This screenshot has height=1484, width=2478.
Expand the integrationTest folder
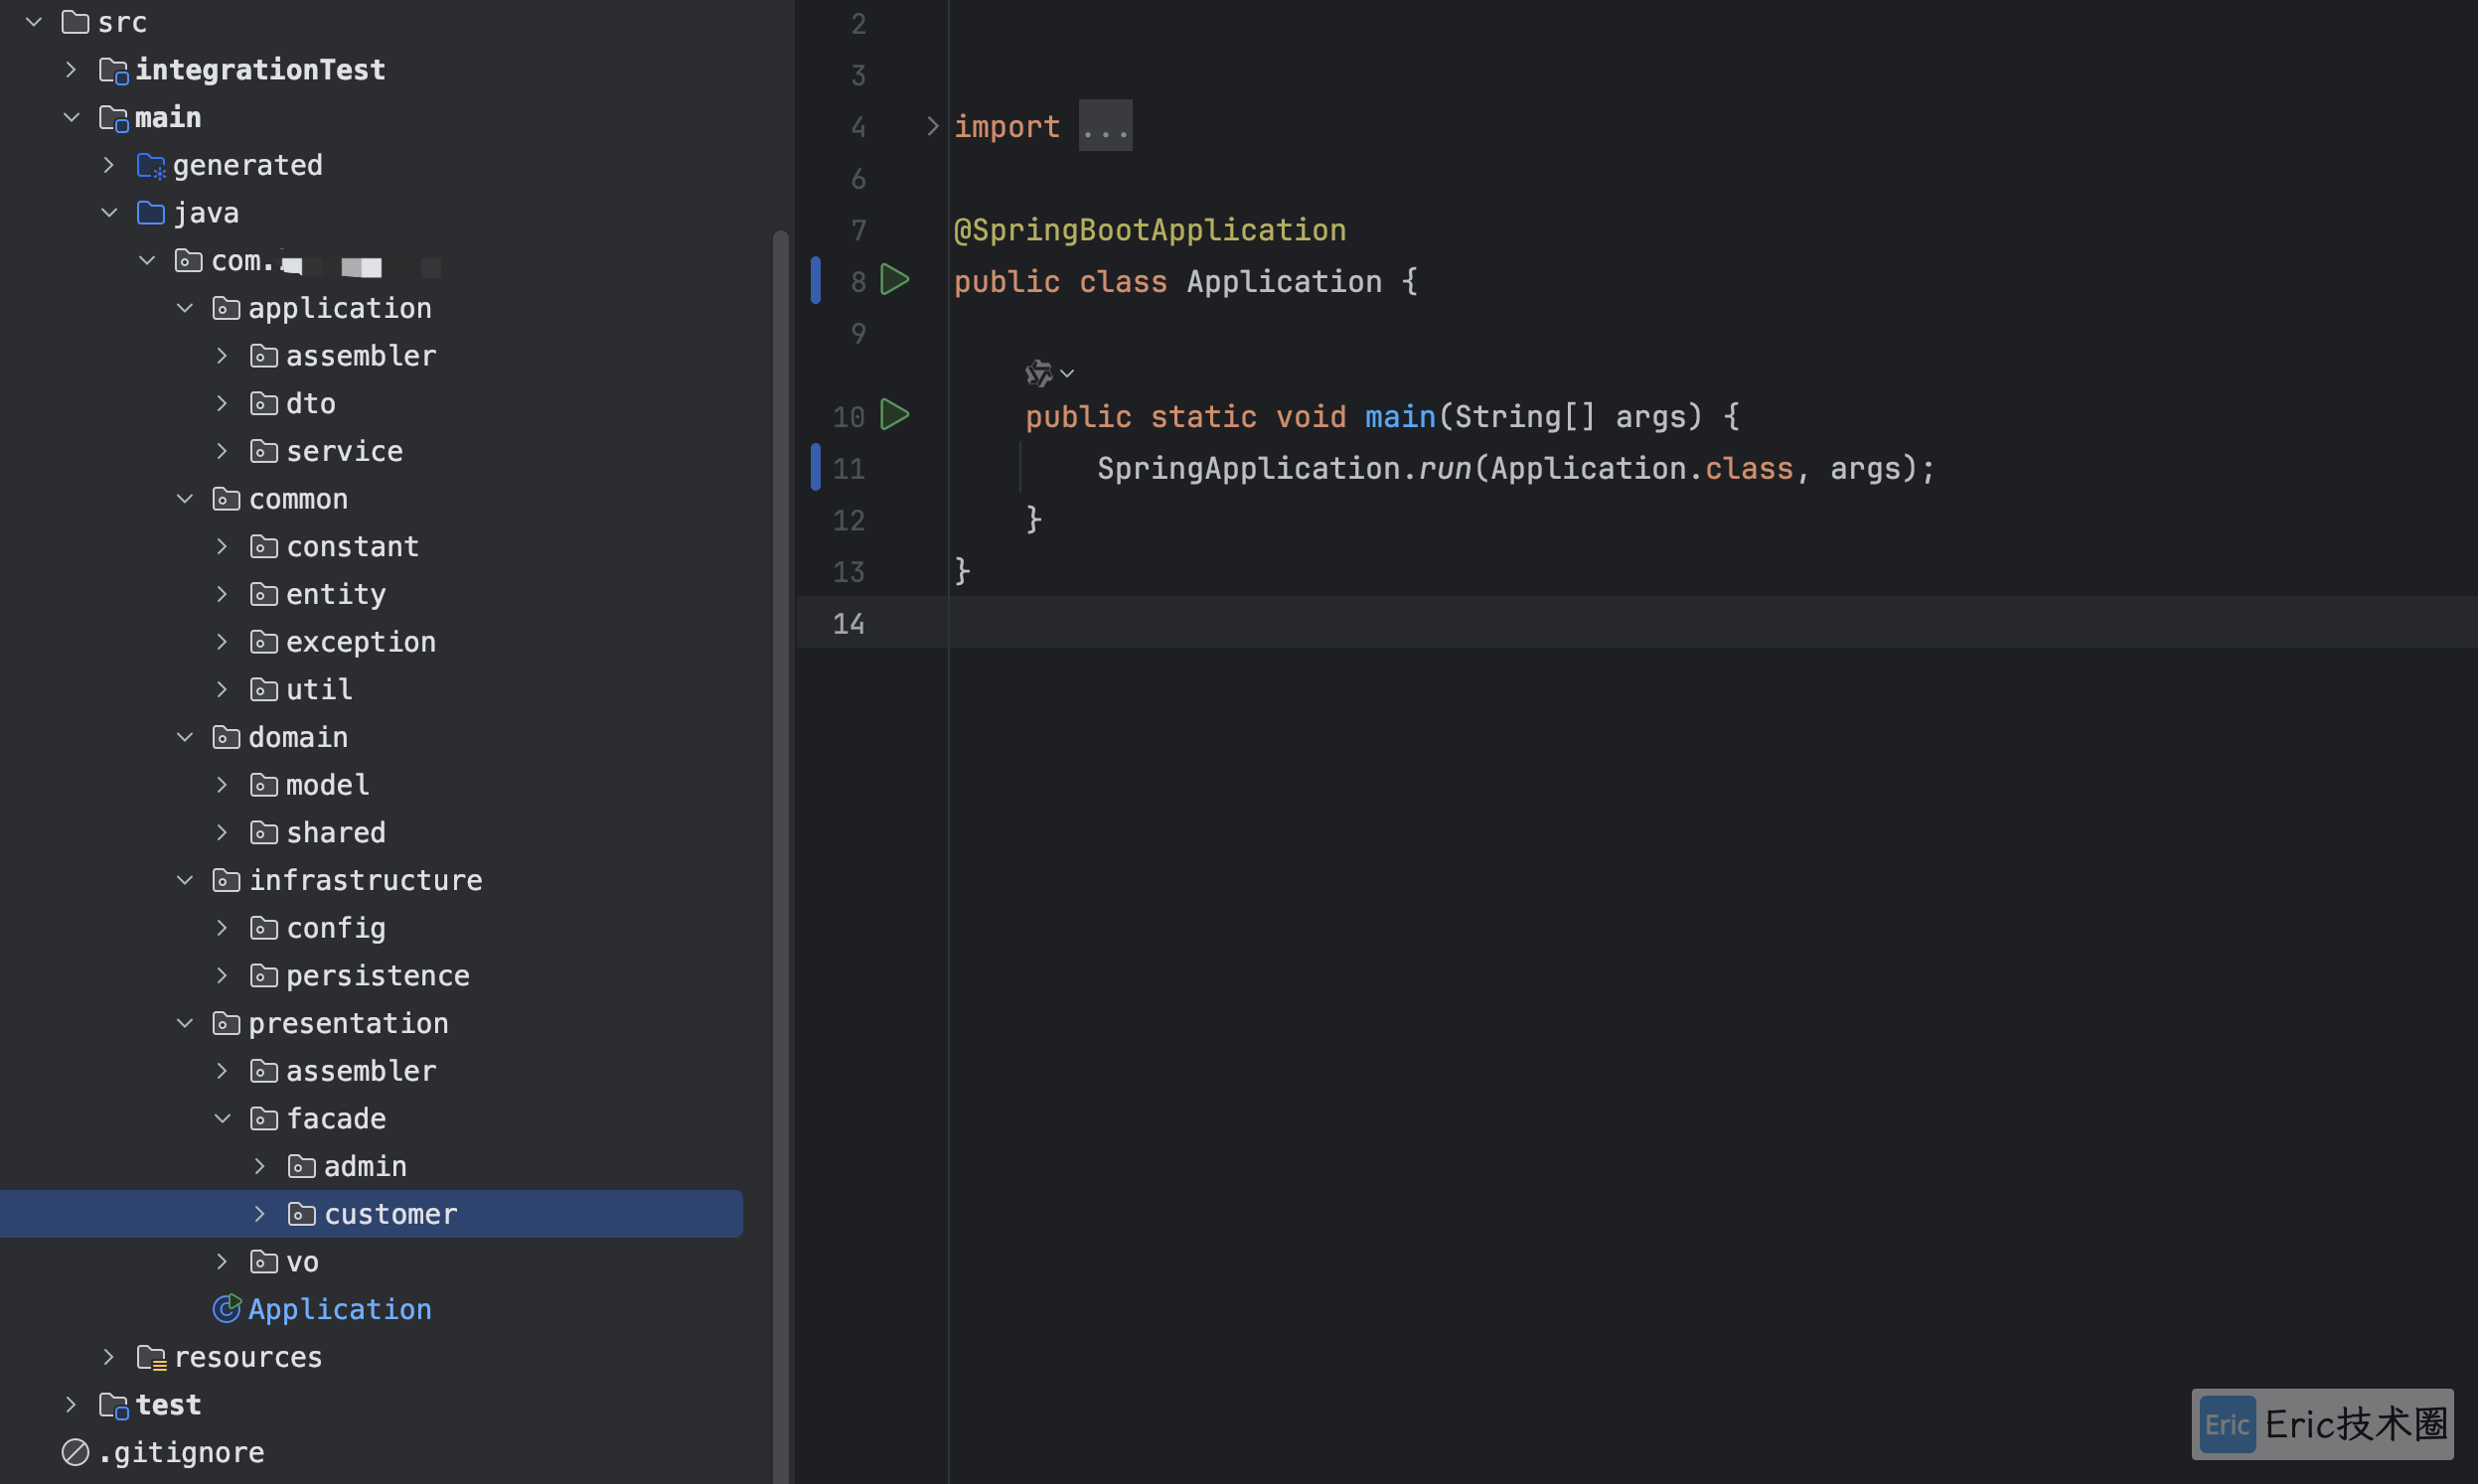click(x=71, y=69)
